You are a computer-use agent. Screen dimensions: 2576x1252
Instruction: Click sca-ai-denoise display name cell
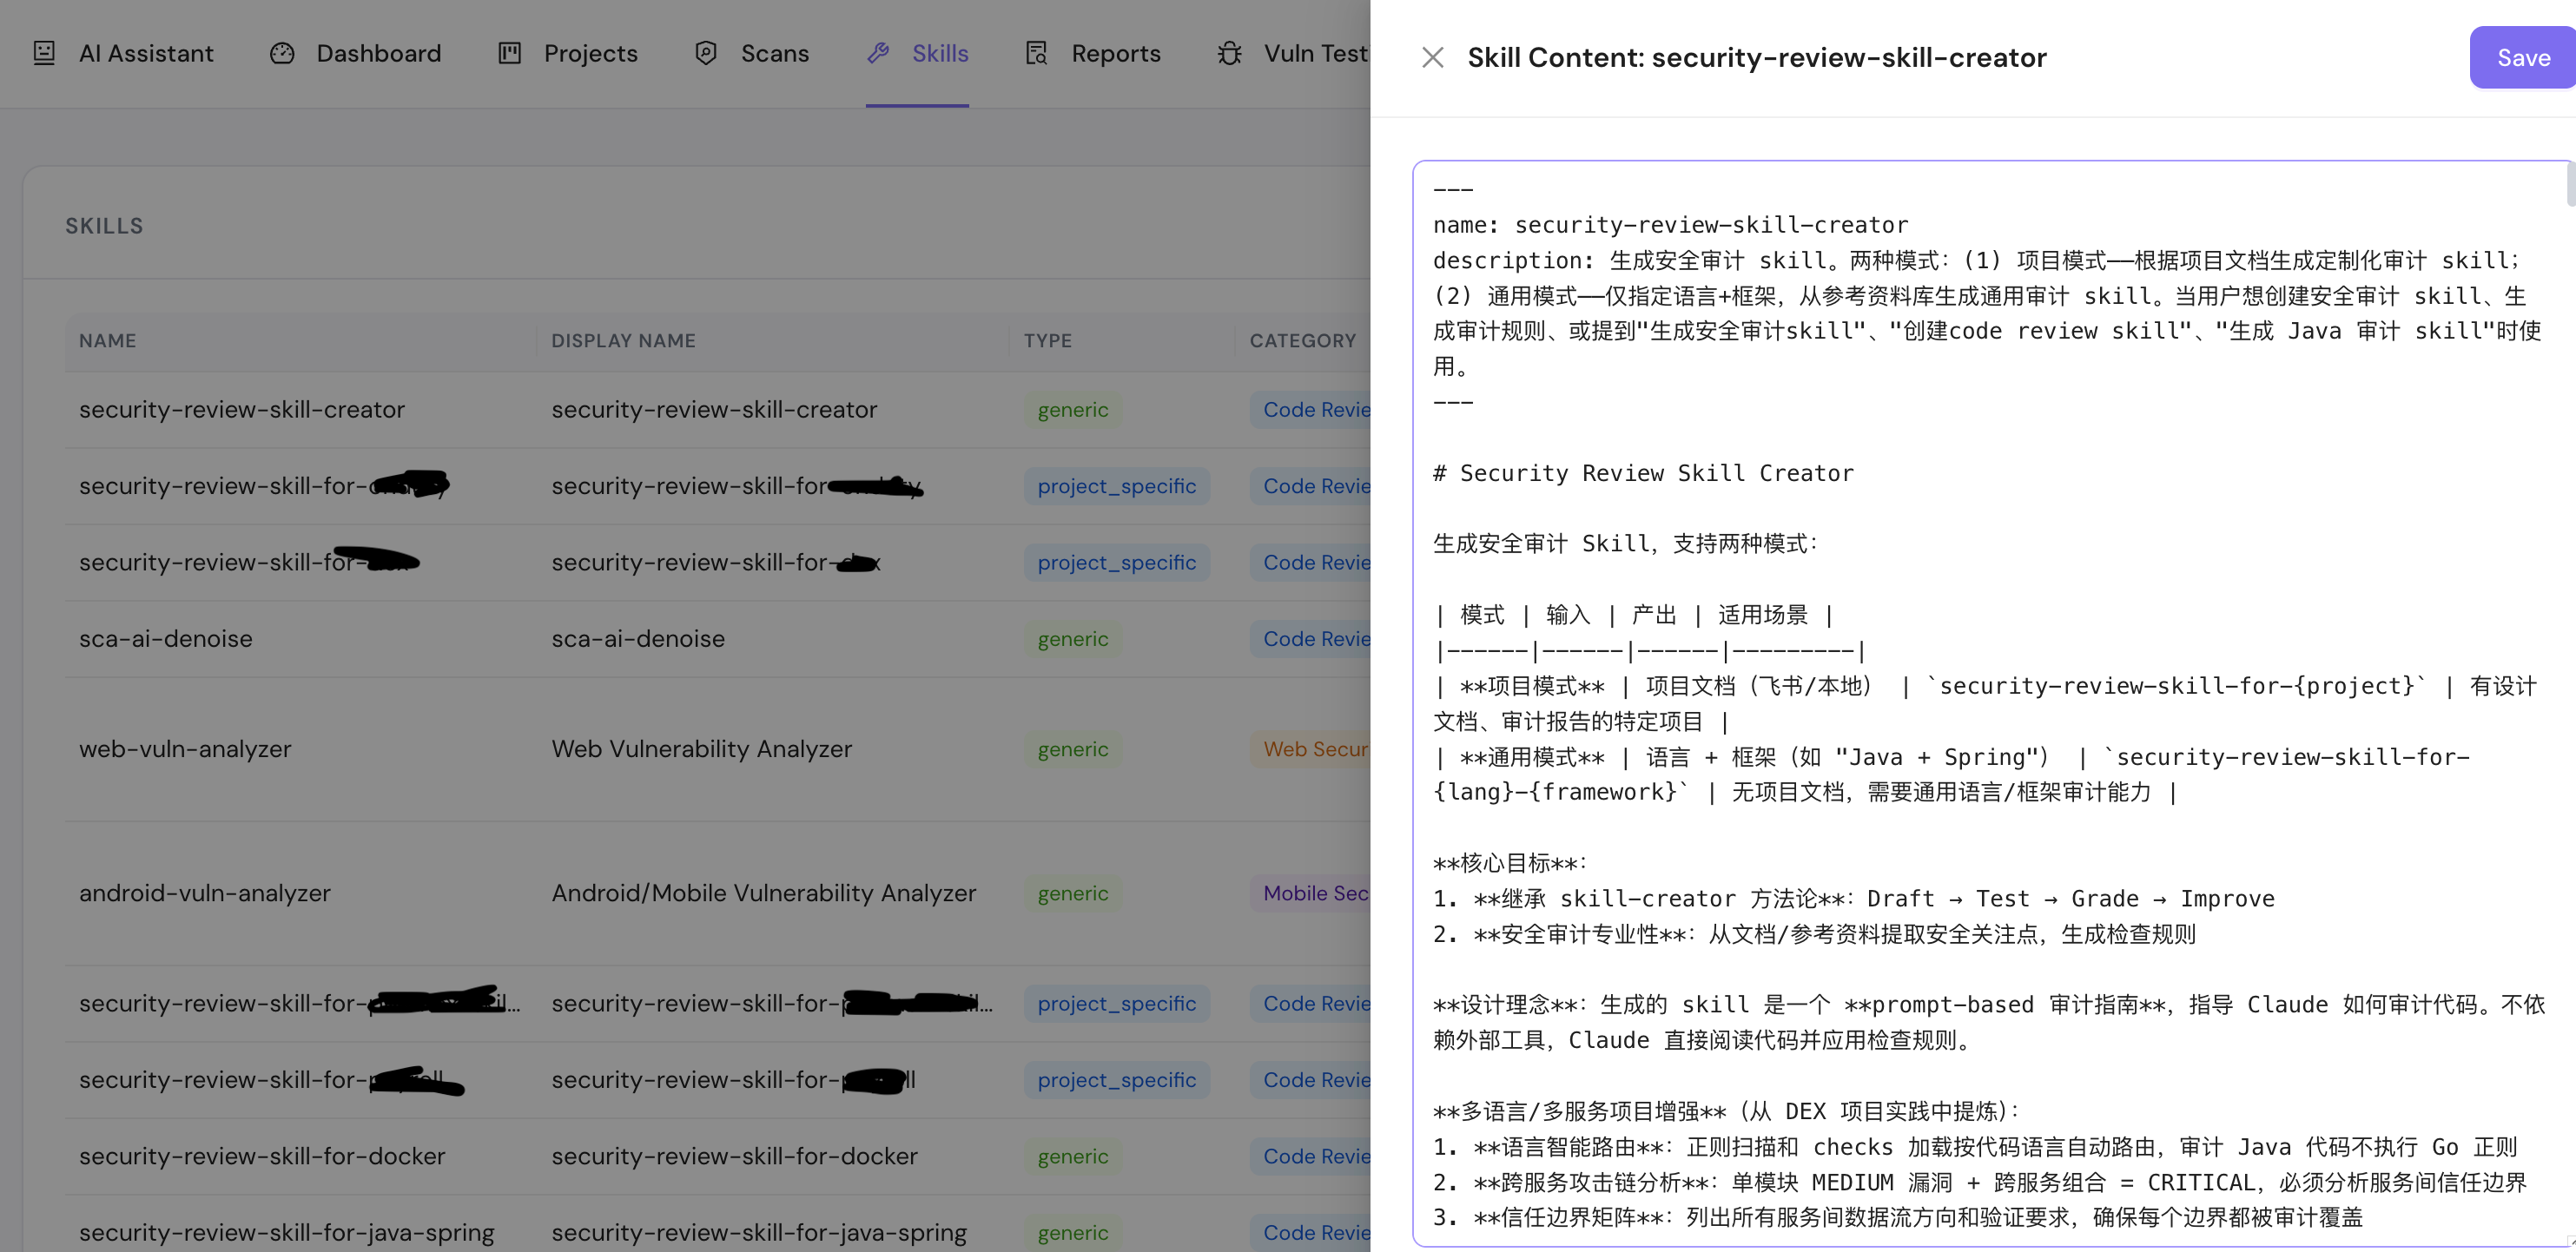[638, 638]
